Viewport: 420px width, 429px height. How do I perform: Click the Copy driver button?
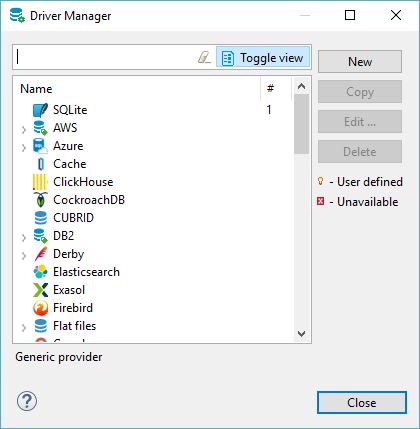(360, 92)
